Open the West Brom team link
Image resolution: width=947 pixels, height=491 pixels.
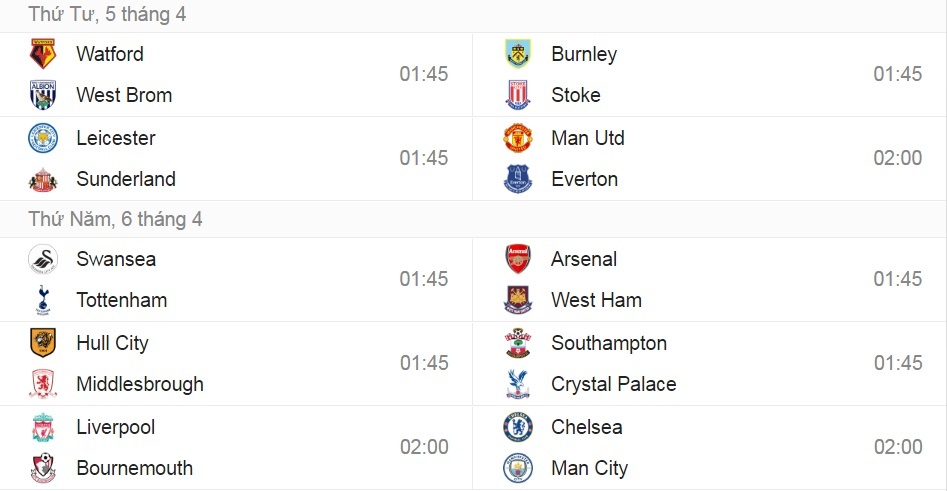click(124, 95)
